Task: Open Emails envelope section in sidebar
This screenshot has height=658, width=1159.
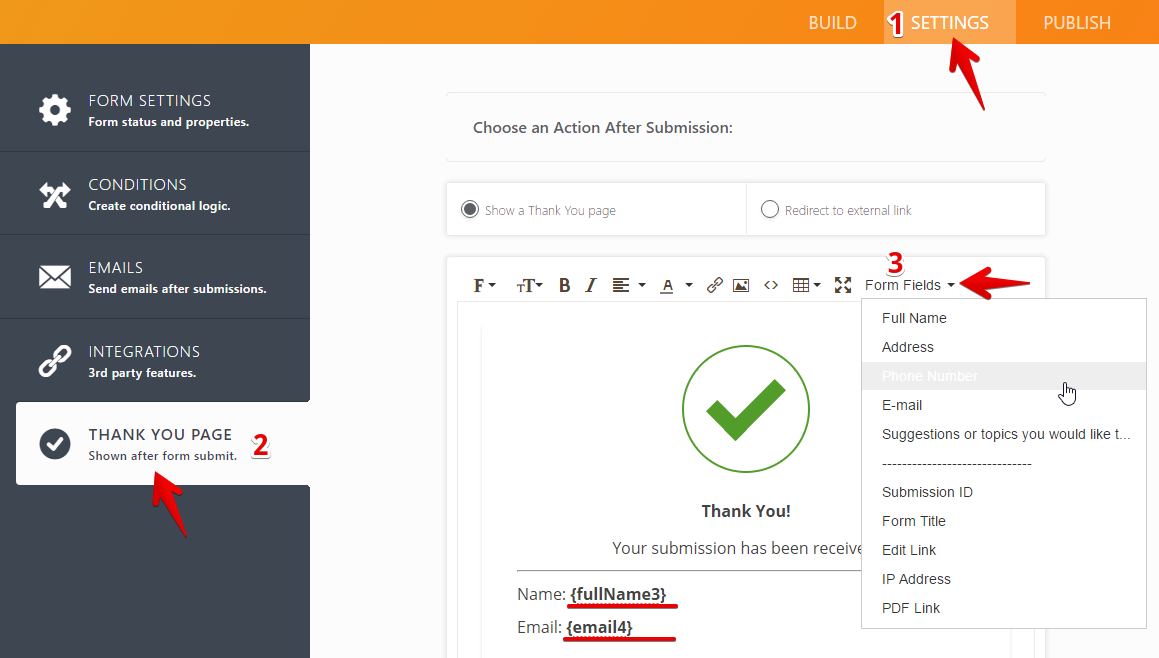Action: coord(55,277)
